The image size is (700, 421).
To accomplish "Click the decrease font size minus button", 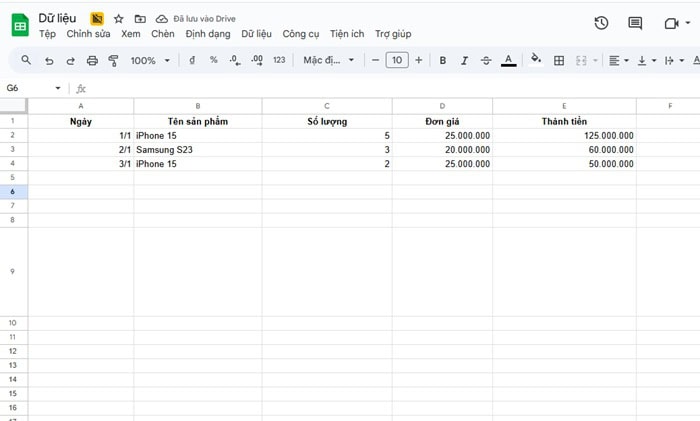I will pos(376,61).
